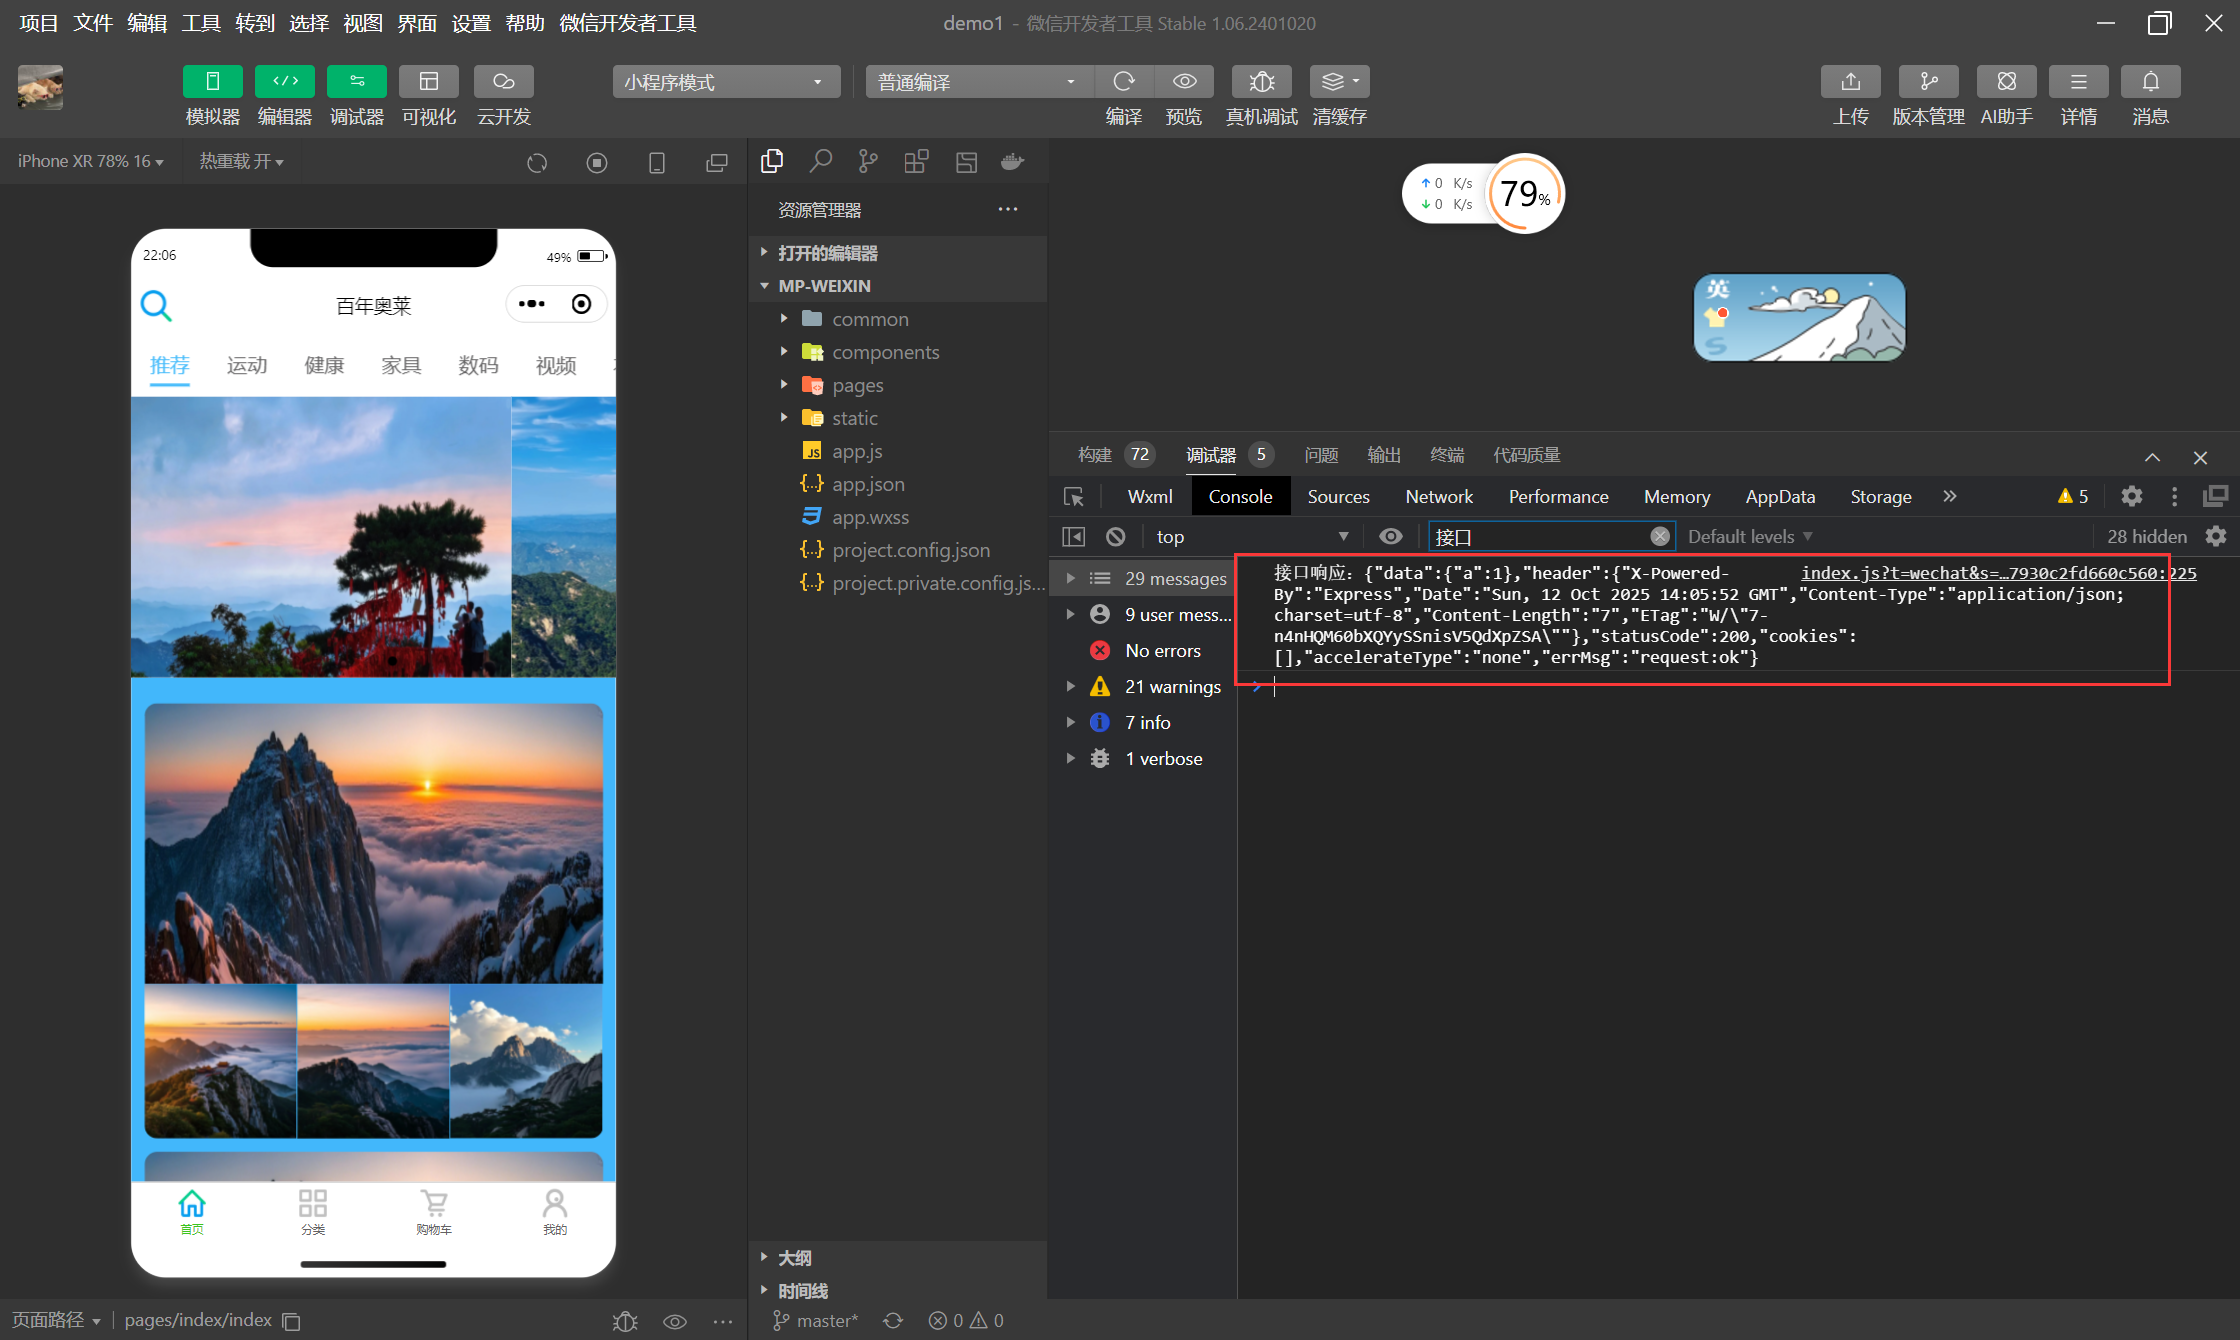Image resolution: width=2240 pixels, height=1340 pixels.
Task: Click the element inspector arrow icon
Action: (1074, 497)
